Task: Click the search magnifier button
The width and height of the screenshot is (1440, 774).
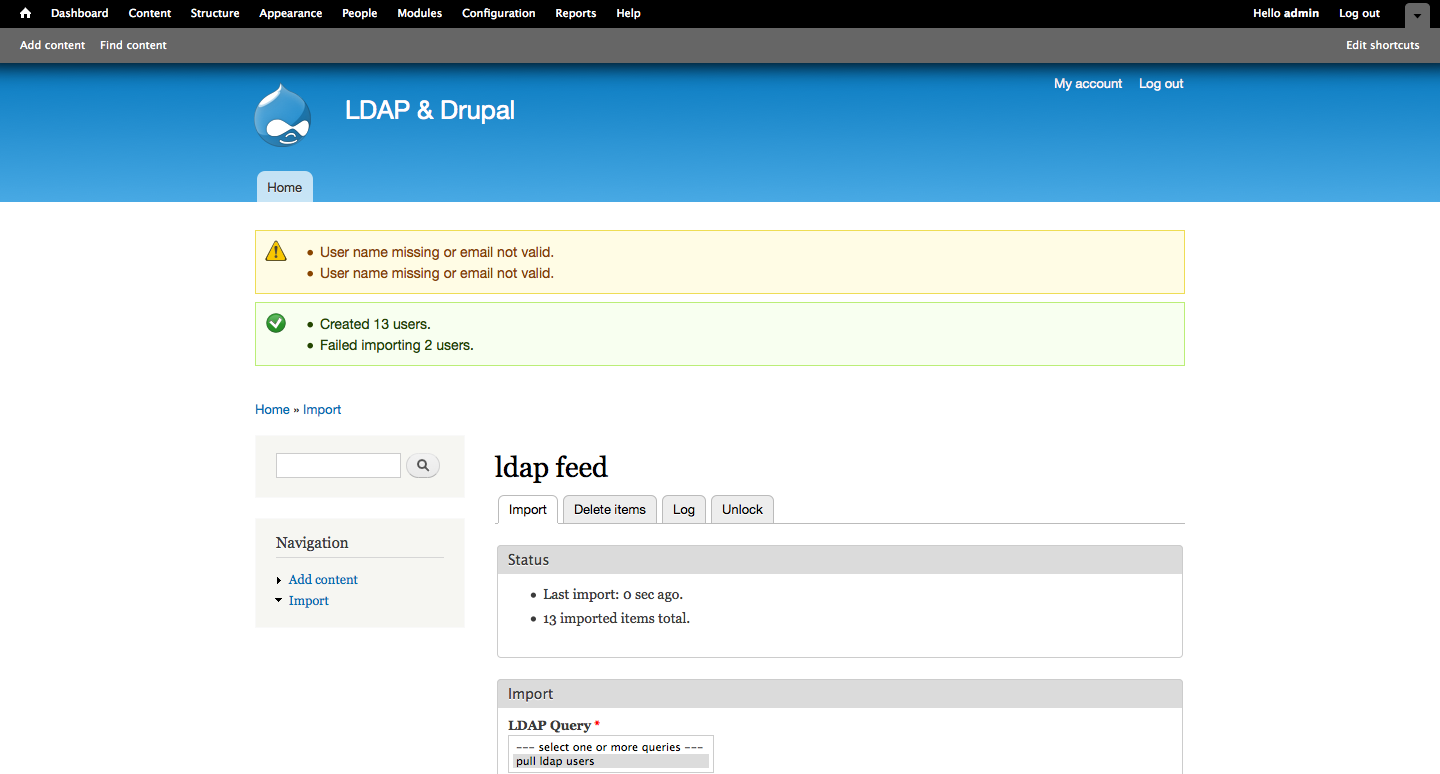Action: pos(423,465)
